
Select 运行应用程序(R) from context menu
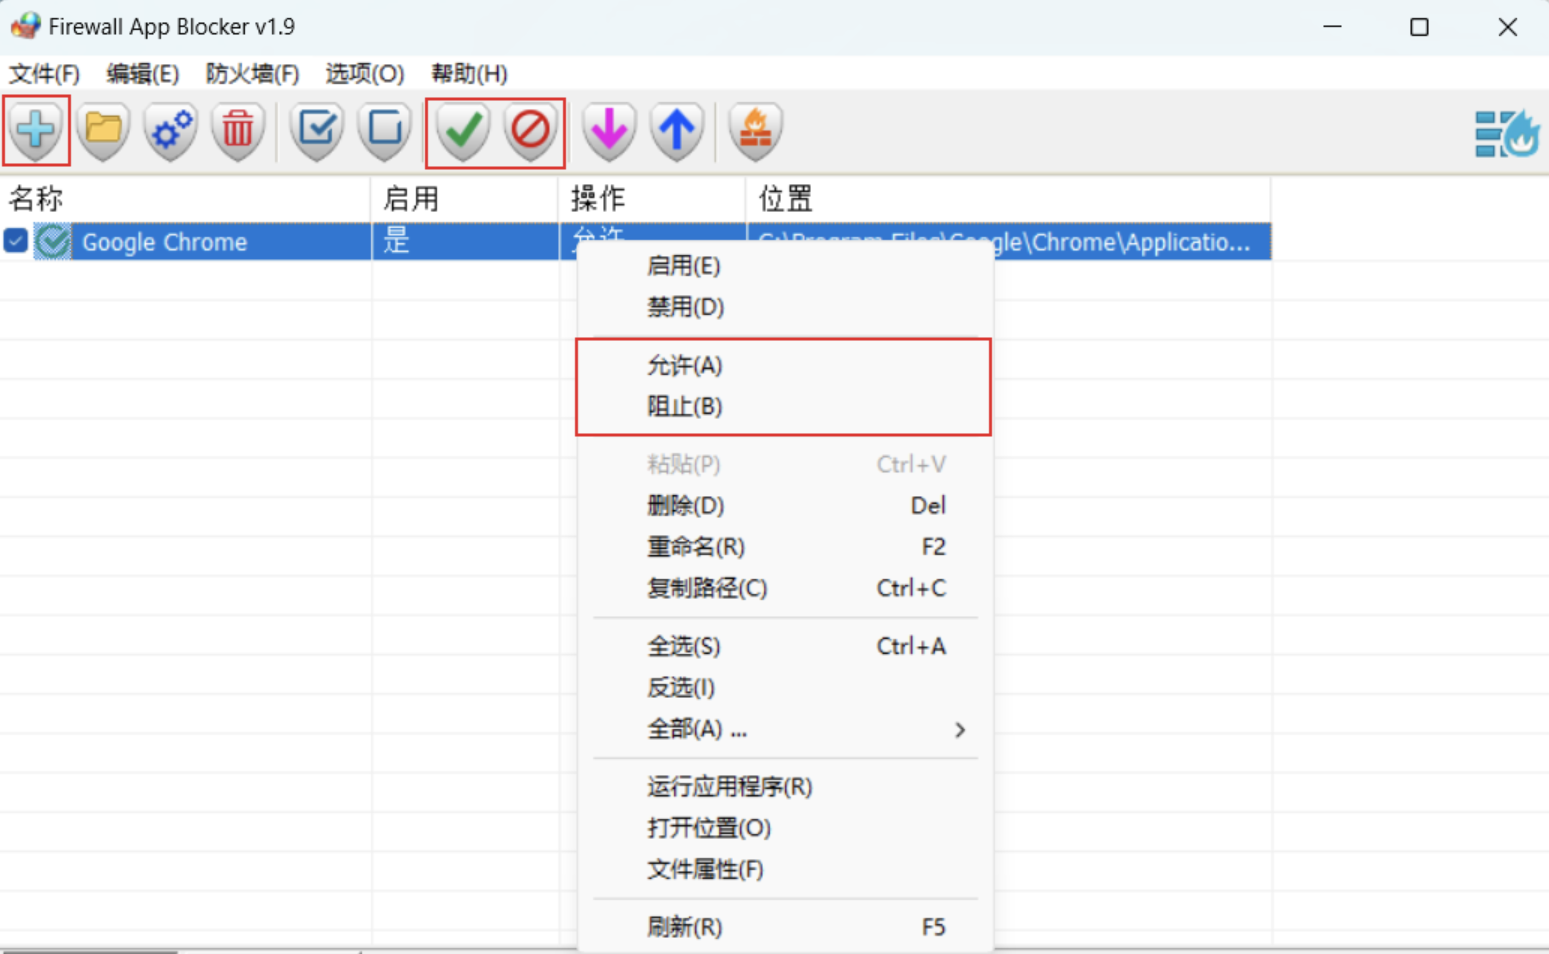tap(730, 786)
